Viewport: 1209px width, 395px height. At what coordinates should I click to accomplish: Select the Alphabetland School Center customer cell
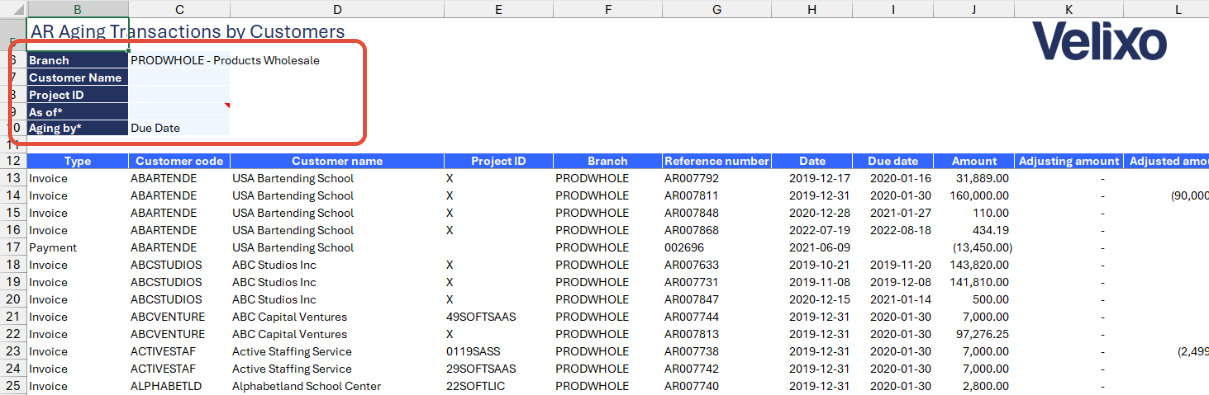click(337, 386)
